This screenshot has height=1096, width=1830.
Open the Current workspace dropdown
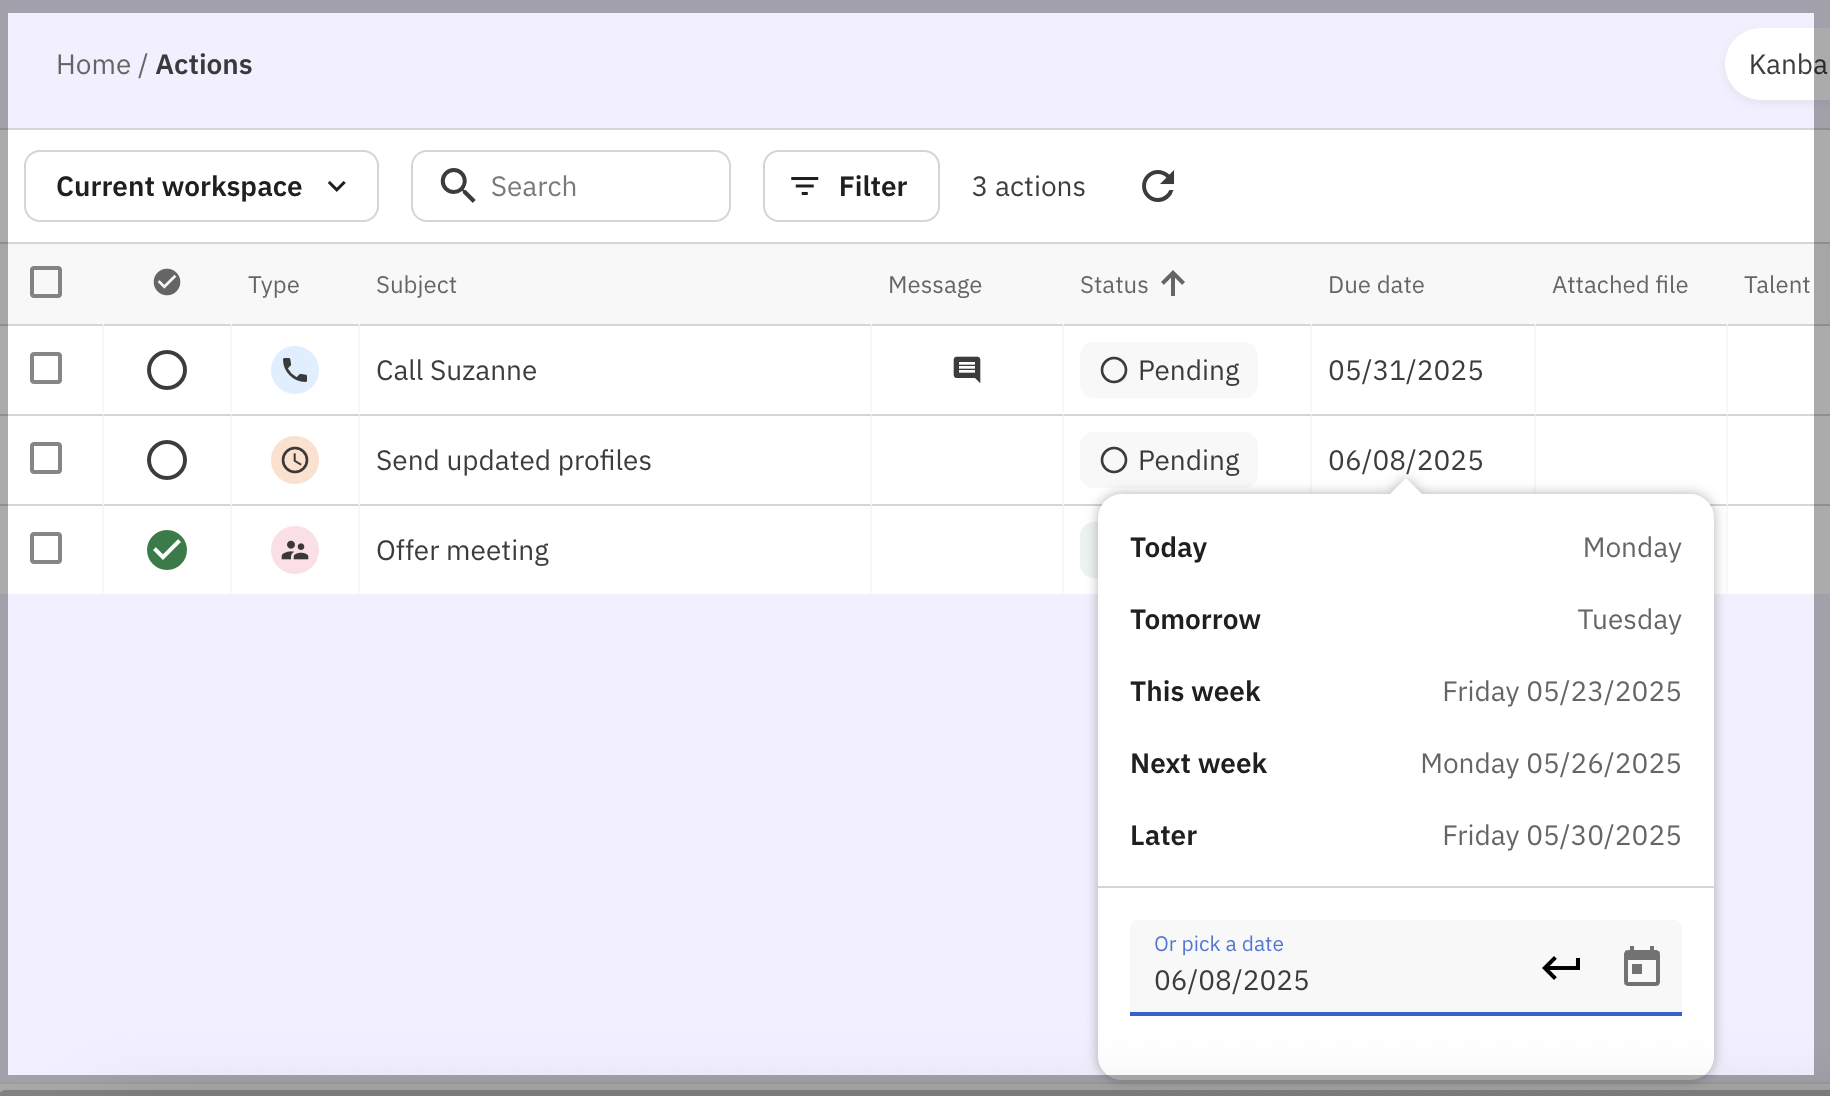point(201,186)
